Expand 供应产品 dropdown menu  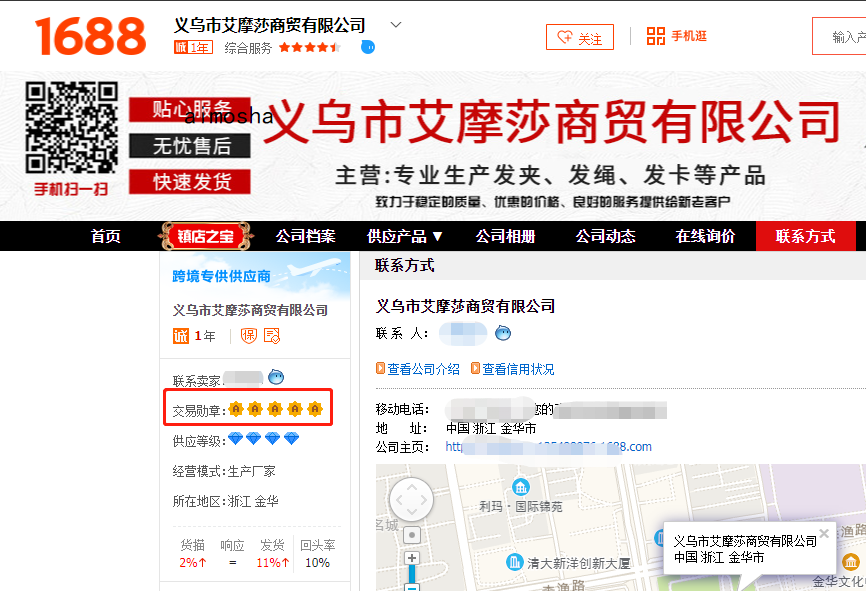405,236
